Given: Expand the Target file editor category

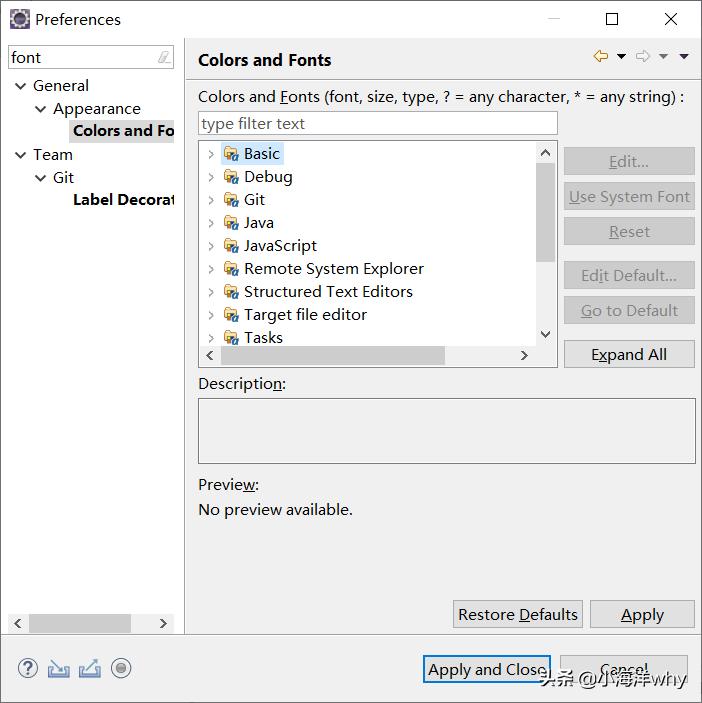Looking at the screenshot, I should click(x=211, y=315).
